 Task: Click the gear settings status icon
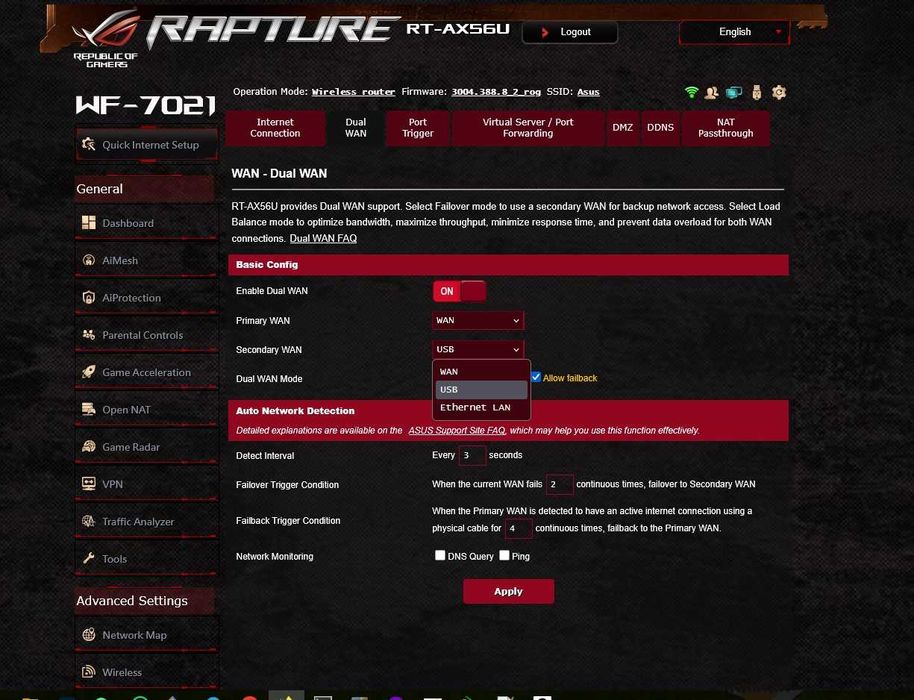click(x=779, y=92)
